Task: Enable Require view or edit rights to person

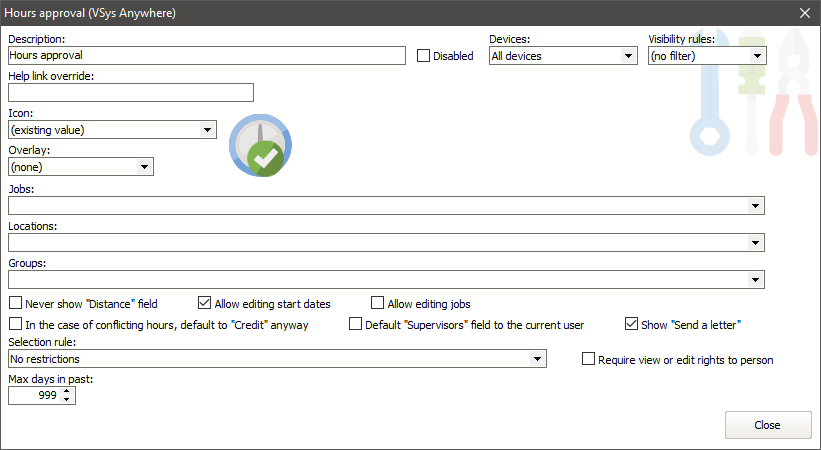Action: tap(588, 359)
